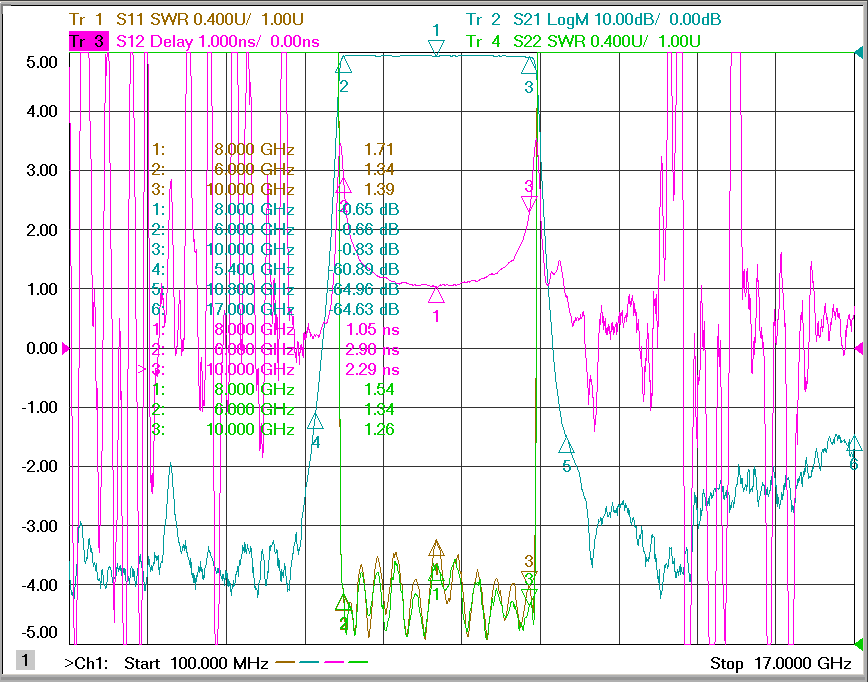Click teal marker 4 triangle on rising edge

coord(315,421)
